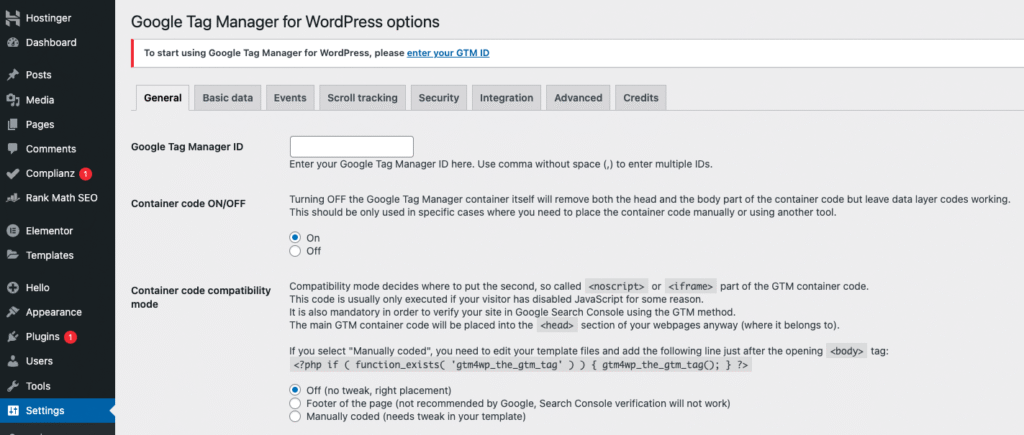Click the Users person icon
Viewport: 1024px width, 435px height.
click(x=13, y=361)
